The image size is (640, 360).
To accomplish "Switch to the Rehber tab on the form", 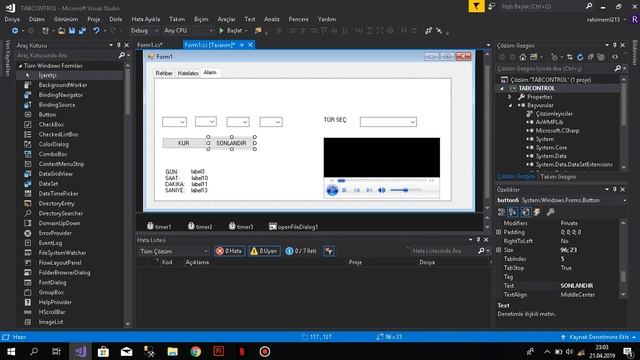I will (x=164, y=73).
